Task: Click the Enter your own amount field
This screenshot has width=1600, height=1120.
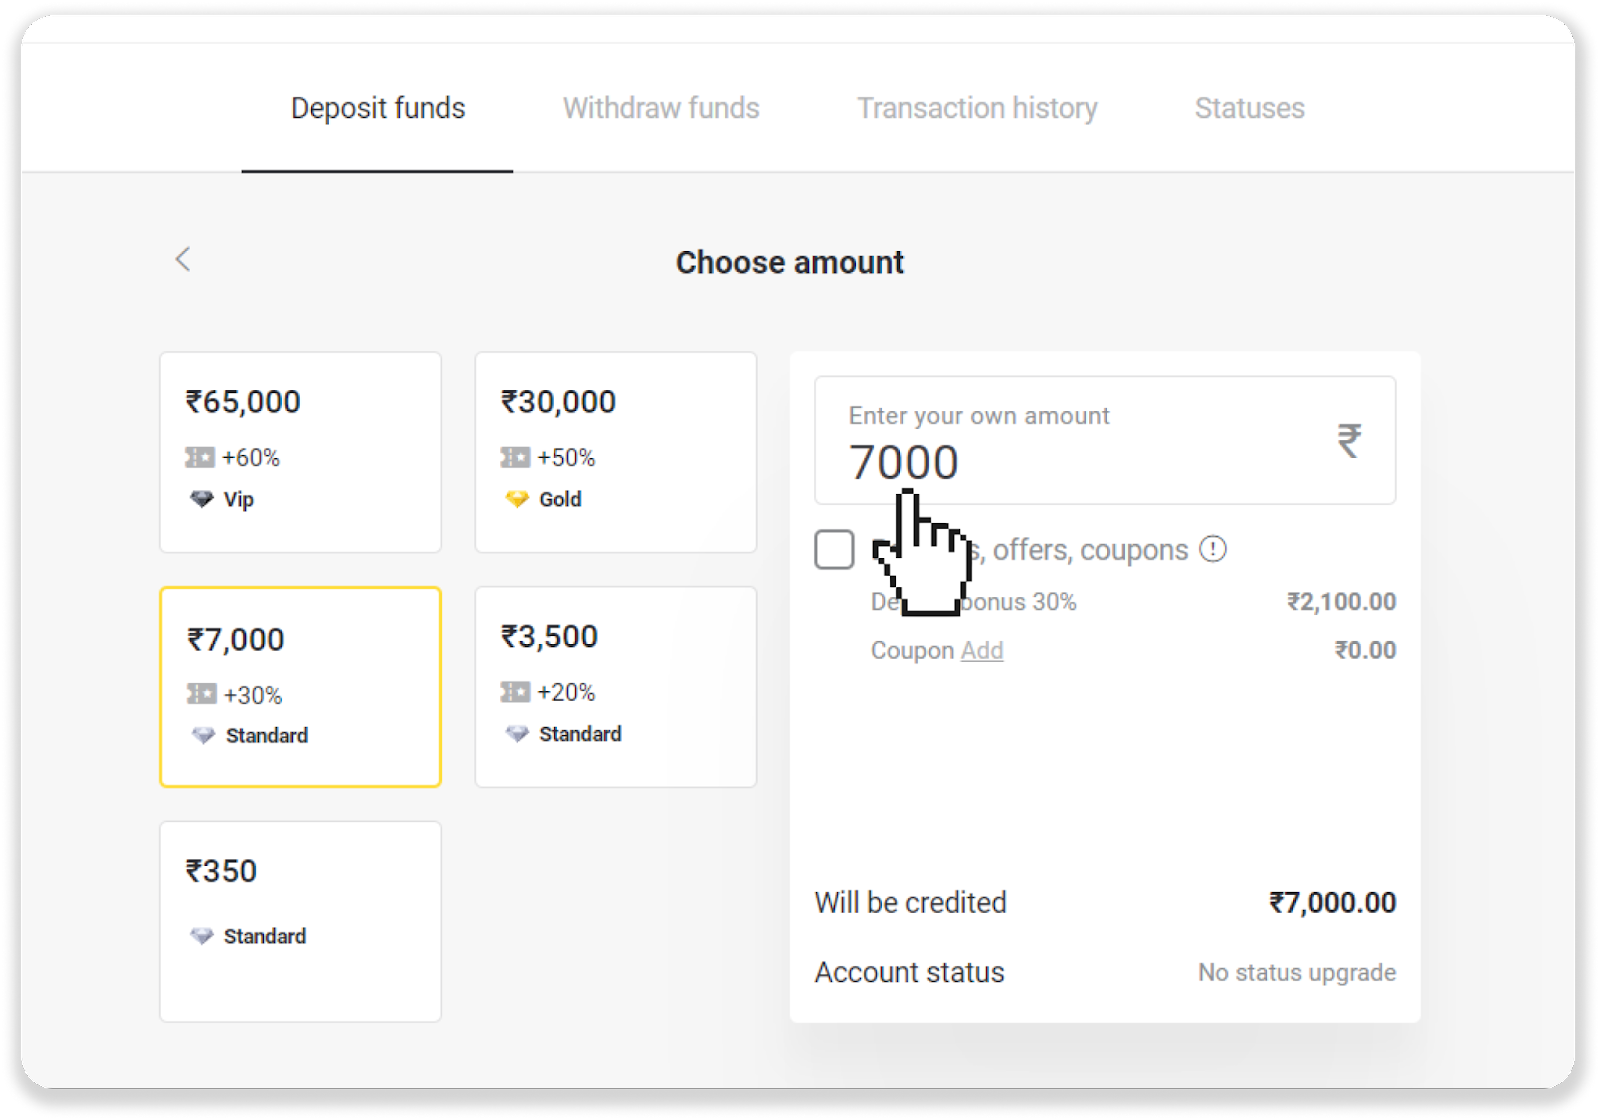Action: coord(1080,441)
